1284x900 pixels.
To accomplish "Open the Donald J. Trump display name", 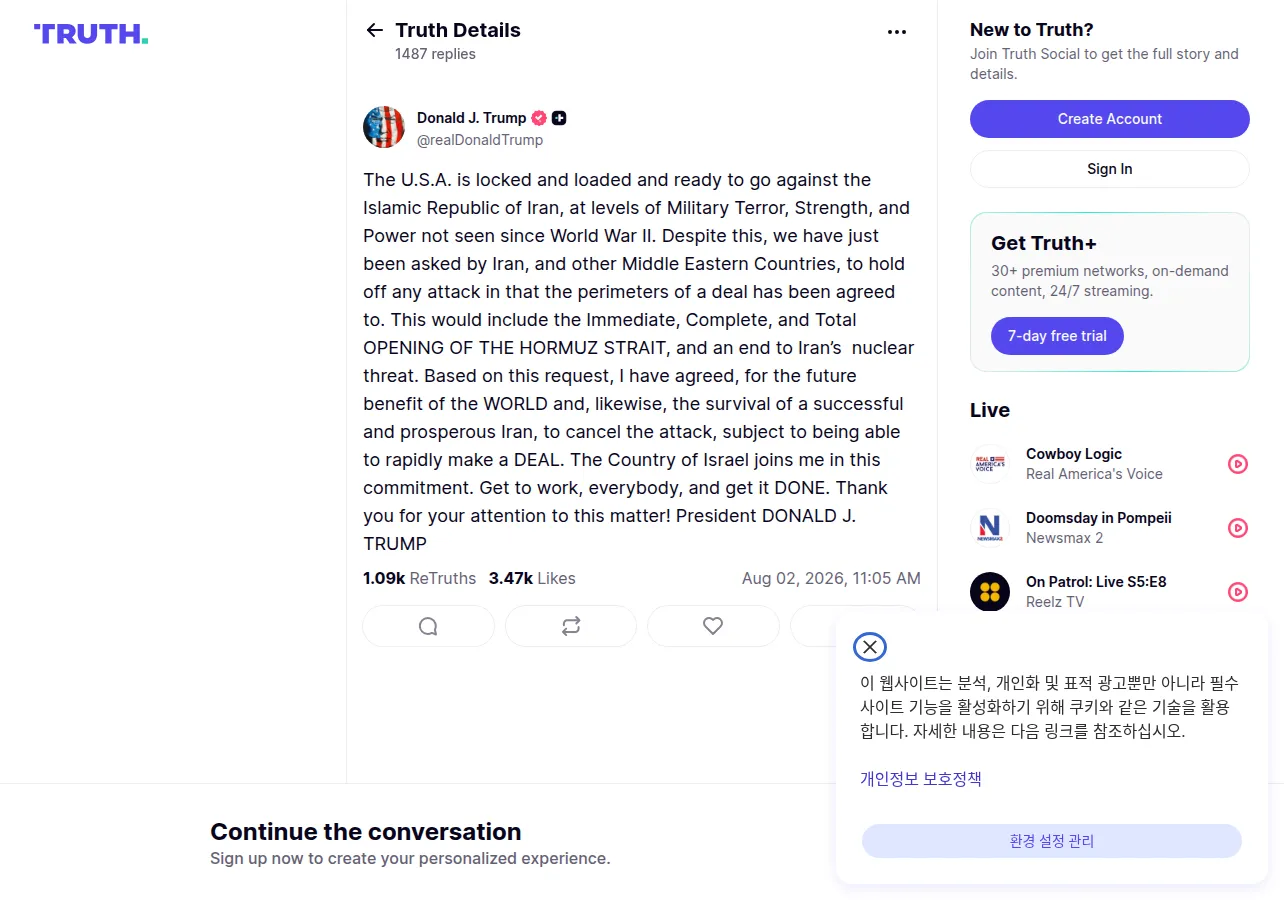I will [471, 118].
